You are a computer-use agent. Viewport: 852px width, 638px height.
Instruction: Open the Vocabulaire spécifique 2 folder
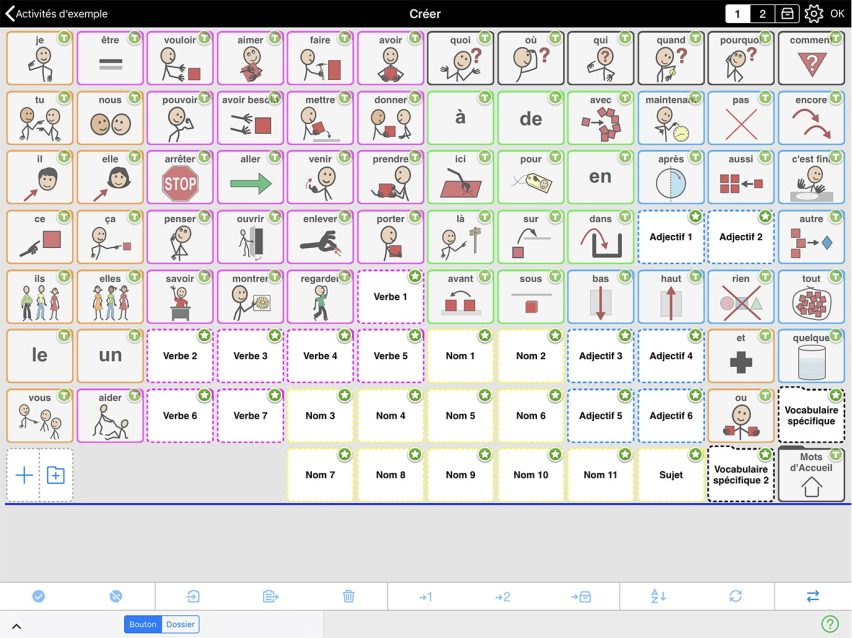pyautogui.click(x=741, y=474)
